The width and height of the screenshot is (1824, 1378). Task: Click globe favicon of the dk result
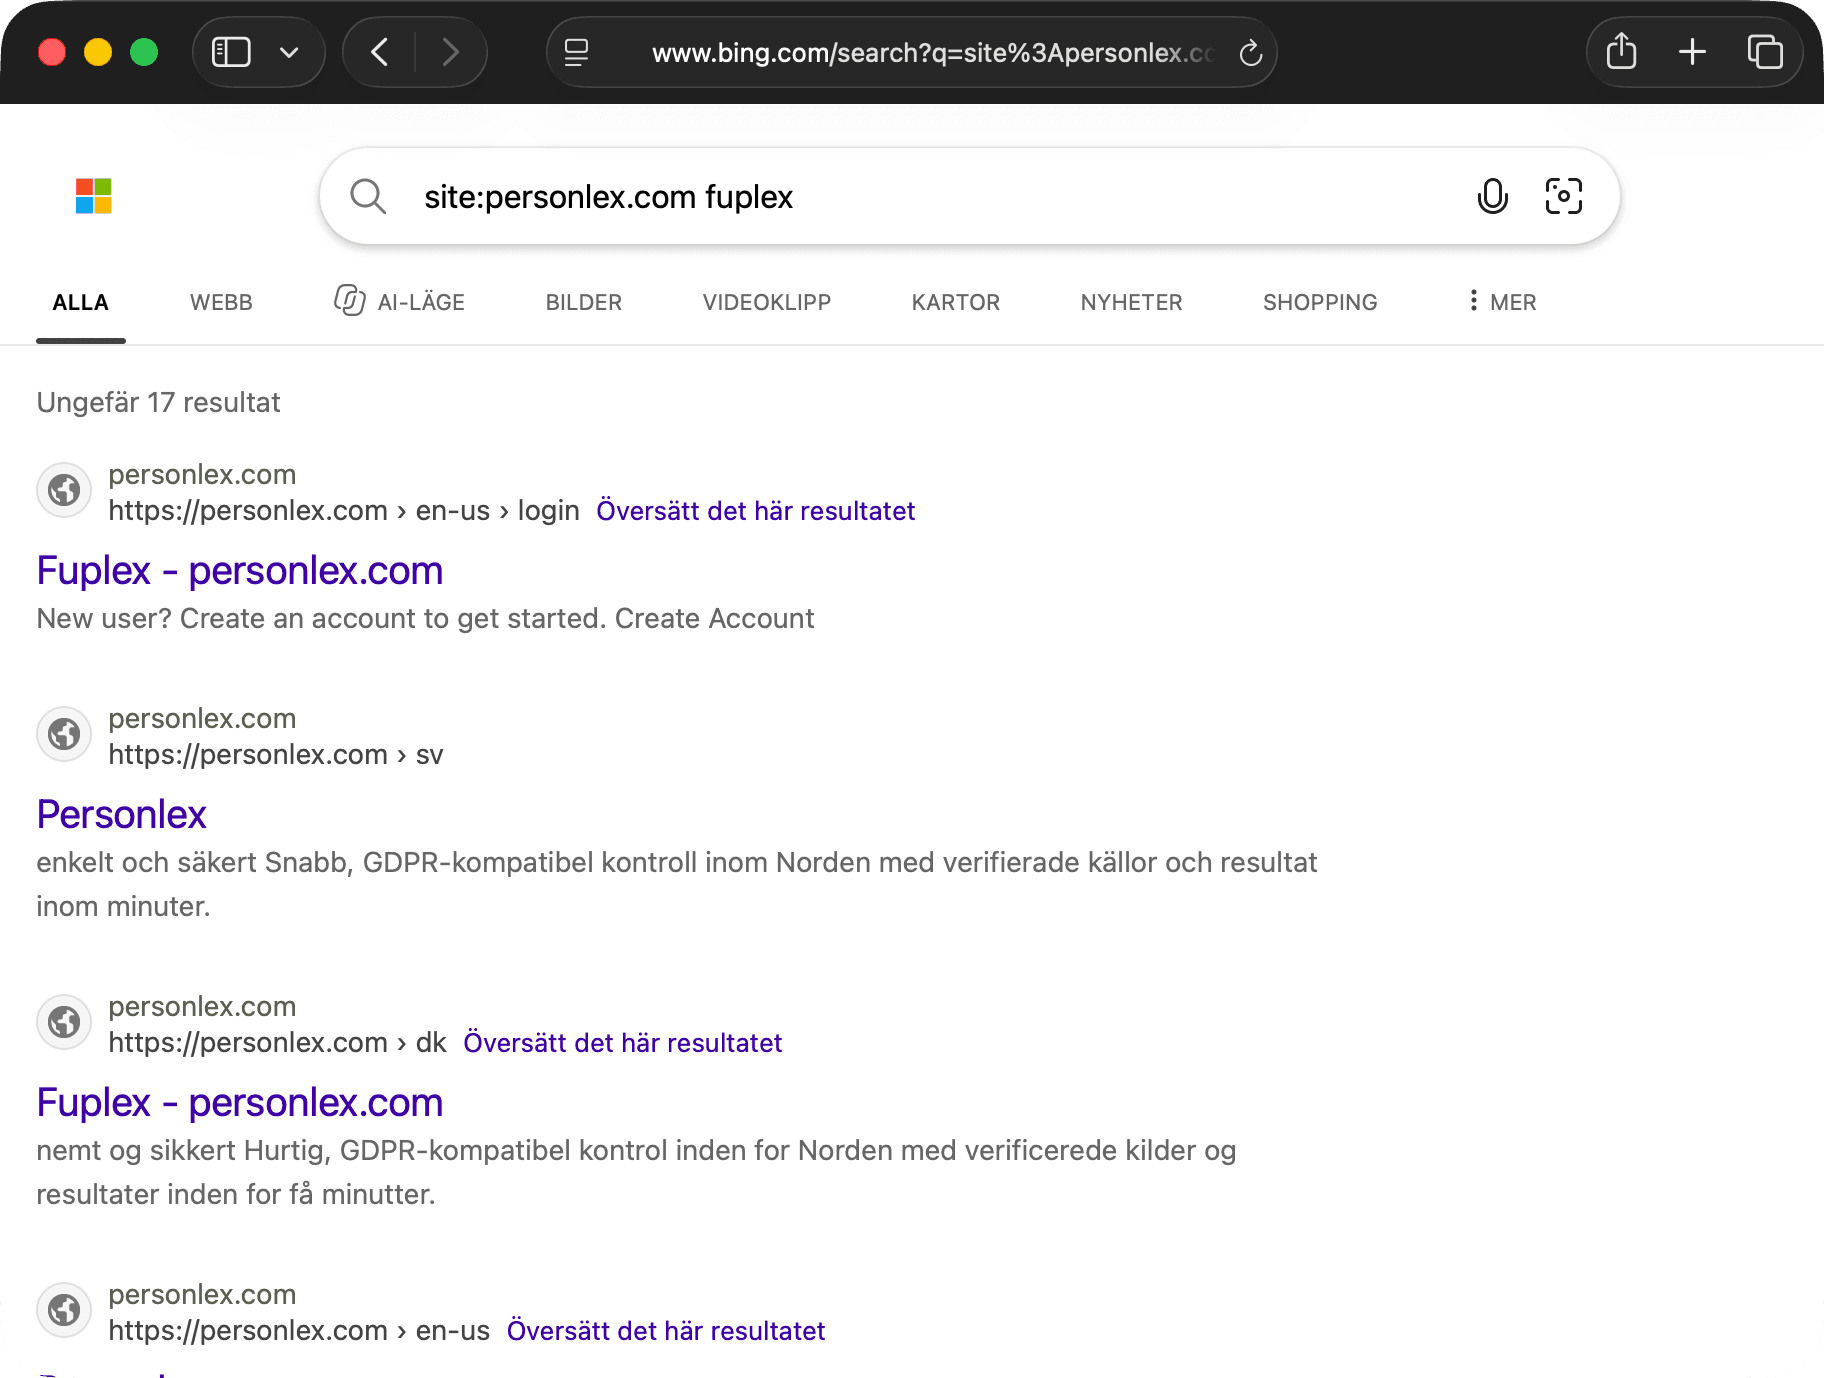coord(65,1022)
